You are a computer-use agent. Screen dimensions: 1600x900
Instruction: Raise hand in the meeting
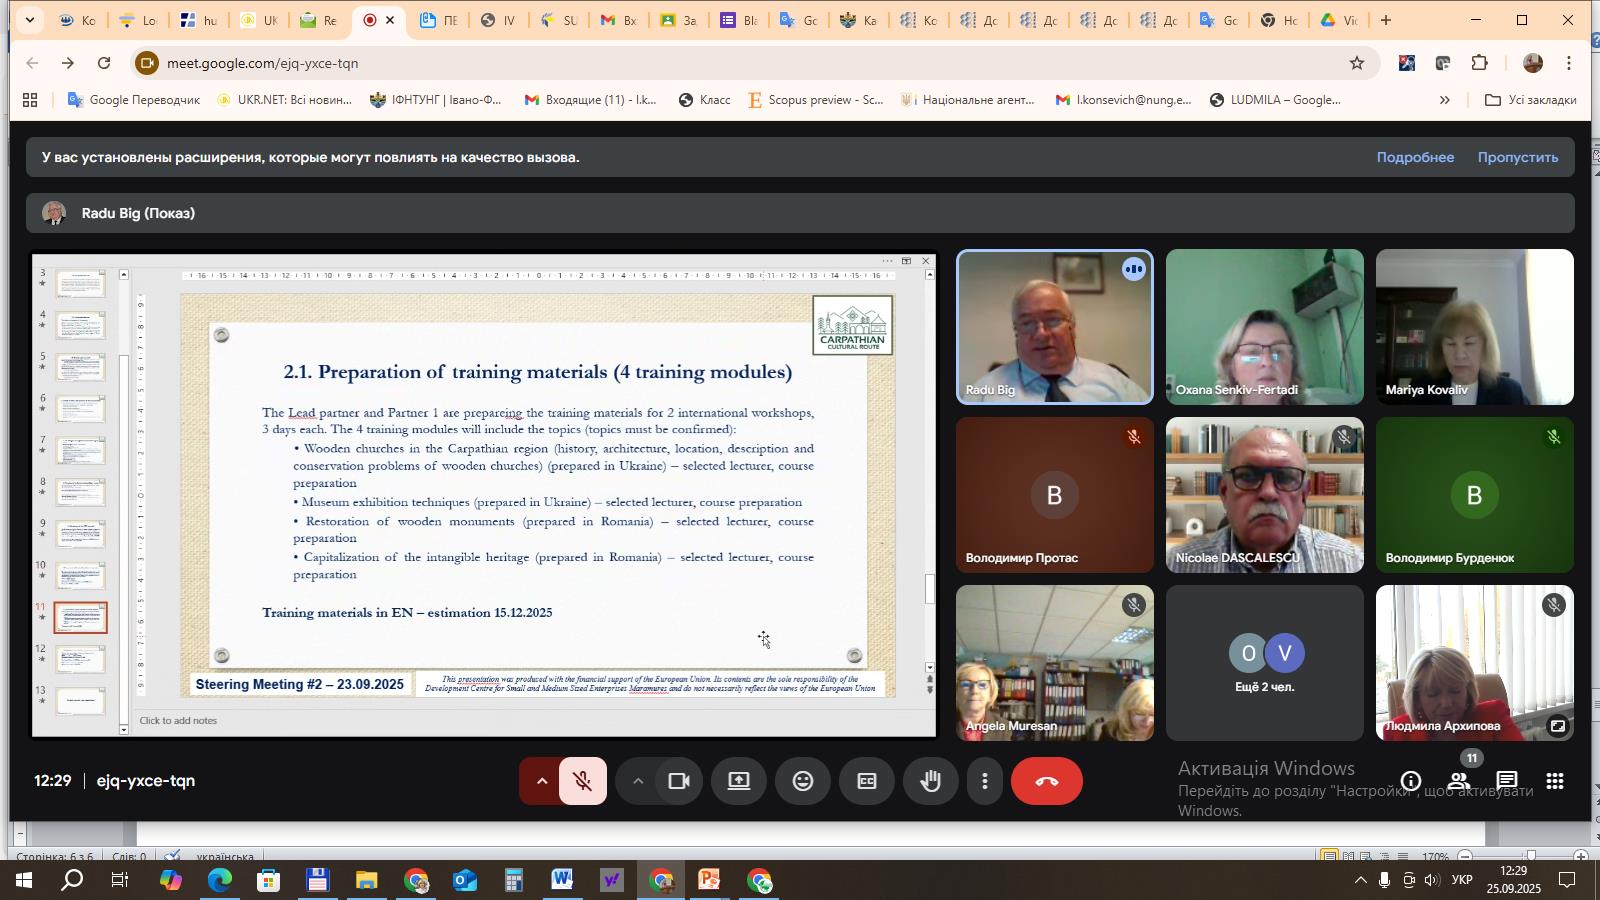[x=930, y=781]
